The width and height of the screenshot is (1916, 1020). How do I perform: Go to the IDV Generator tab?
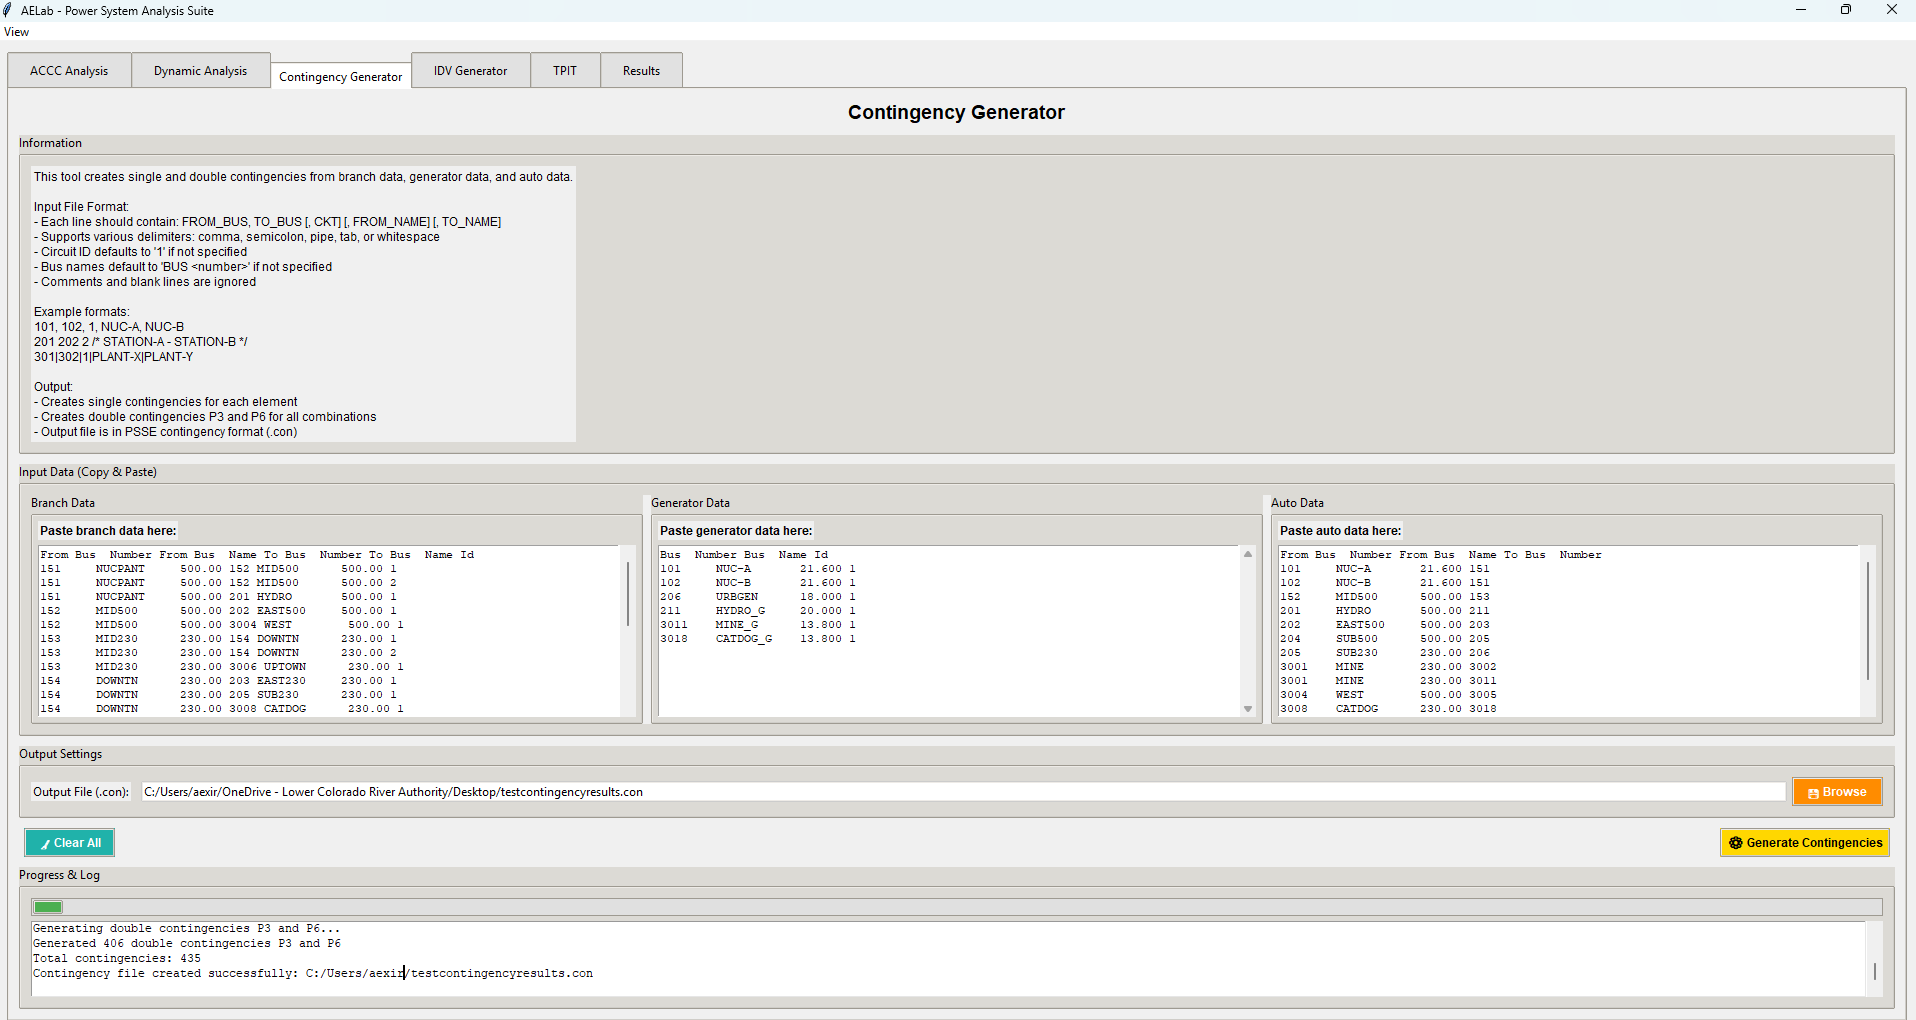[x=470, y=71]
